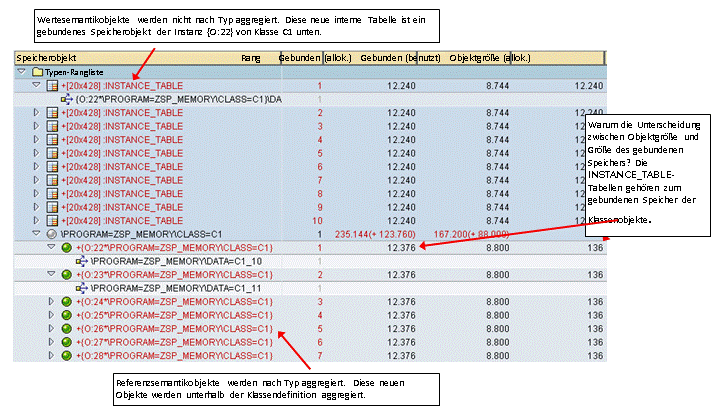Click green object icon of {O:26*

[x=67, y=329]
